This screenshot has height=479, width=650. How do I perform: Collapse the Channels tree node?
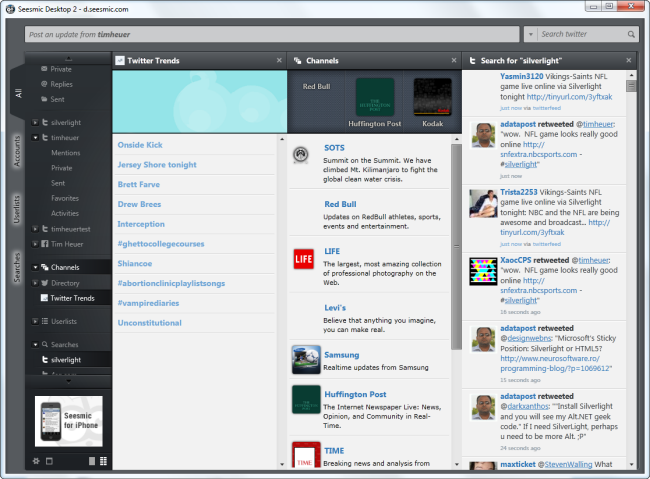(35, 267)
